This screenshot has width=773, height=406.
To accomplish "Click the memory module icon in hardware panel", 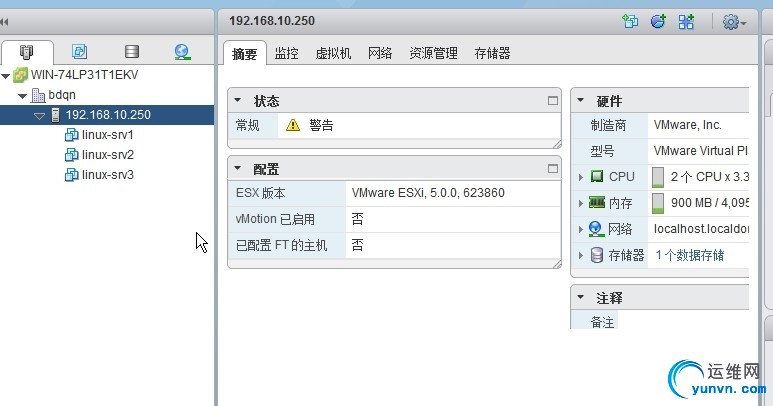I will (597, 202).
